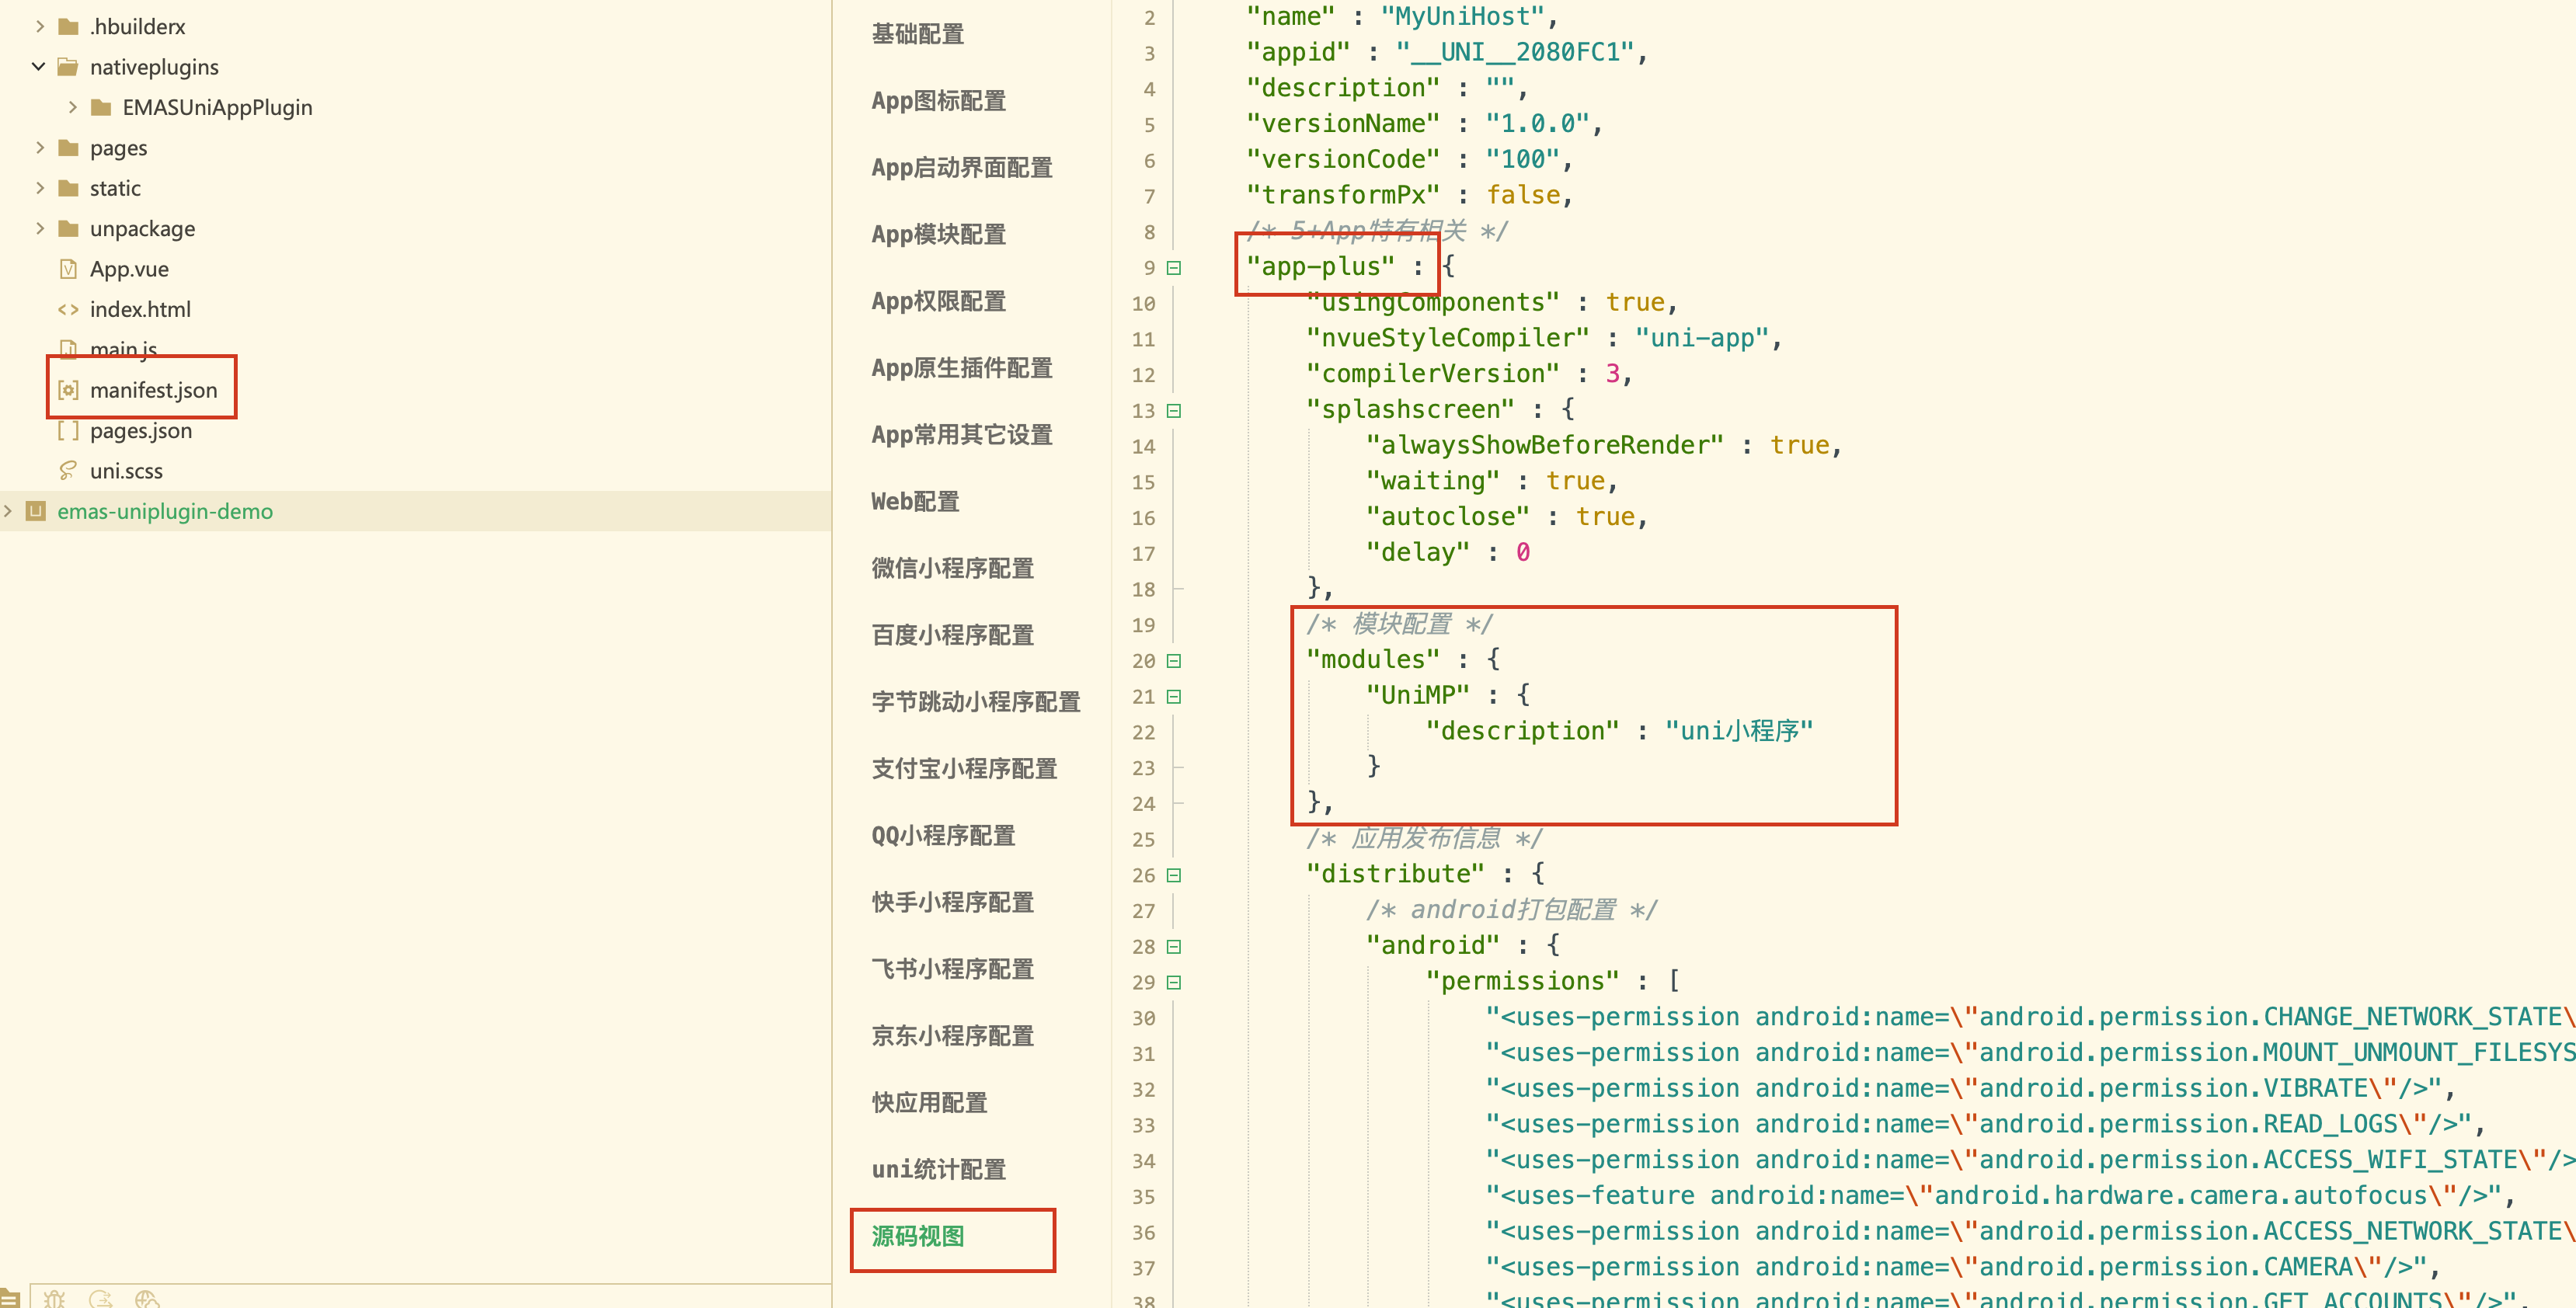Image resolution: width=2576 pixels, height=1308 pixels.
Task: Open the Web配置 tab
Action: (x=915, y=501)
